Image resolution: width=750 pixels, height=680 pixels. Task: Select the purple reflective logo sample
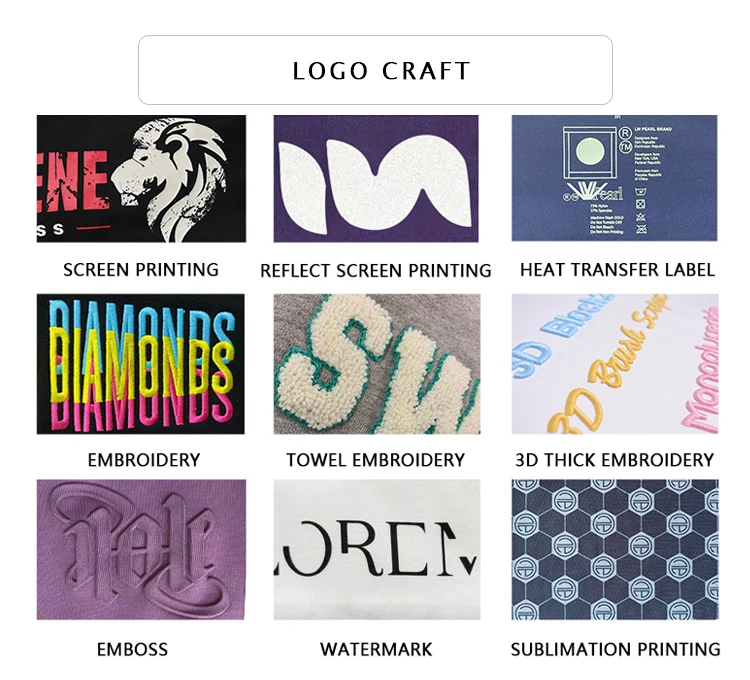375,178
